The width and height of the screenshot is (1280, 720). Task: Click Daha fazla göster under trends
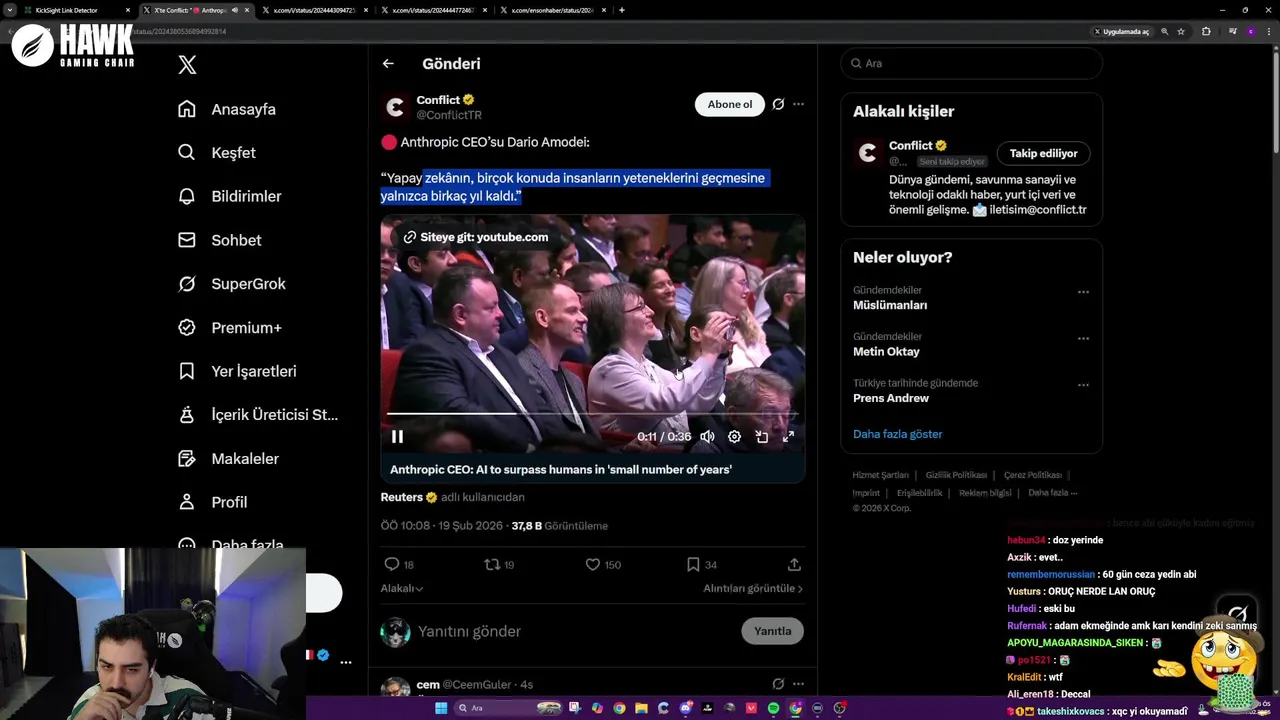(897, 434)
